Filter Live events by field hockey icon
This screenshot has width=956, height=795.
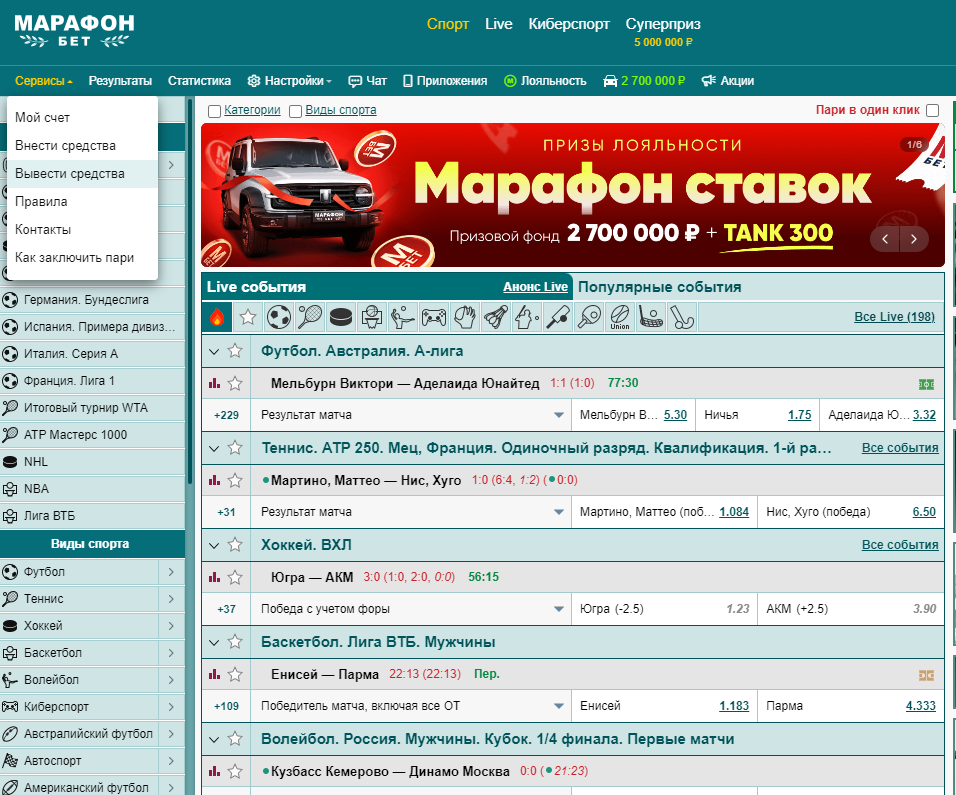coord(682,317)
